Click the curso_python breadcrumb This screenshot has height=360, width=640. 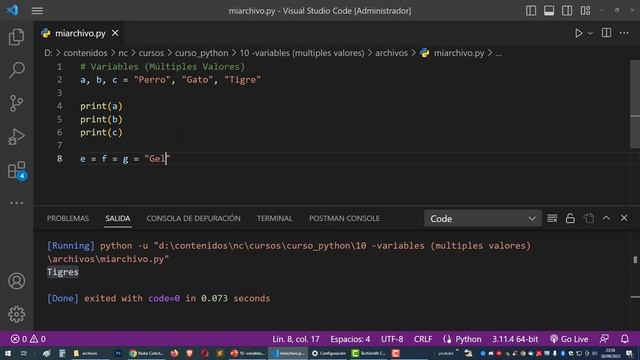click(x=202, y=53)
